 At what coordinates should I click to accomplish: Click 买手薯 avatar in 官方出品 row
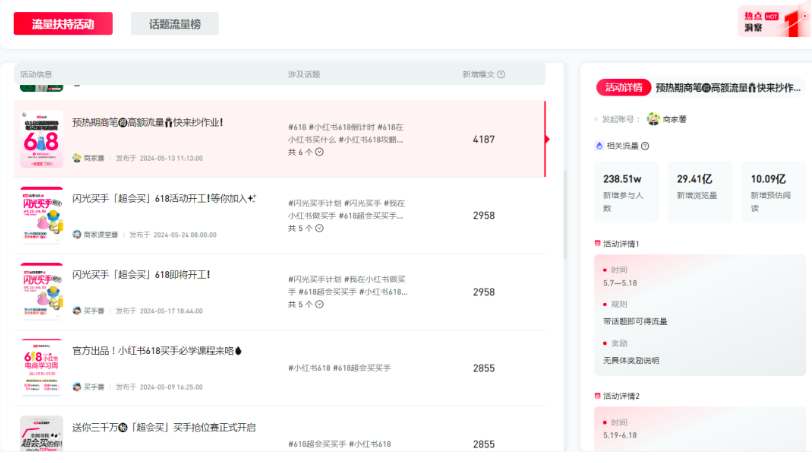tap(77, 387)
